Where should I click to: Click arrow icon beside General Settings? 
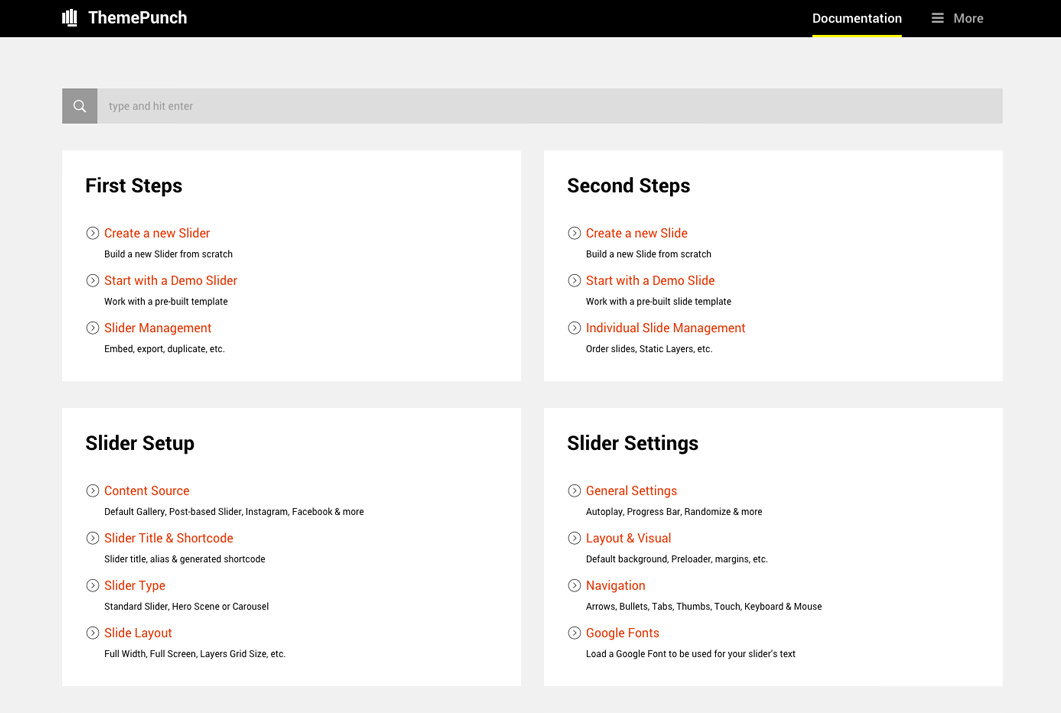coord(574,491)
